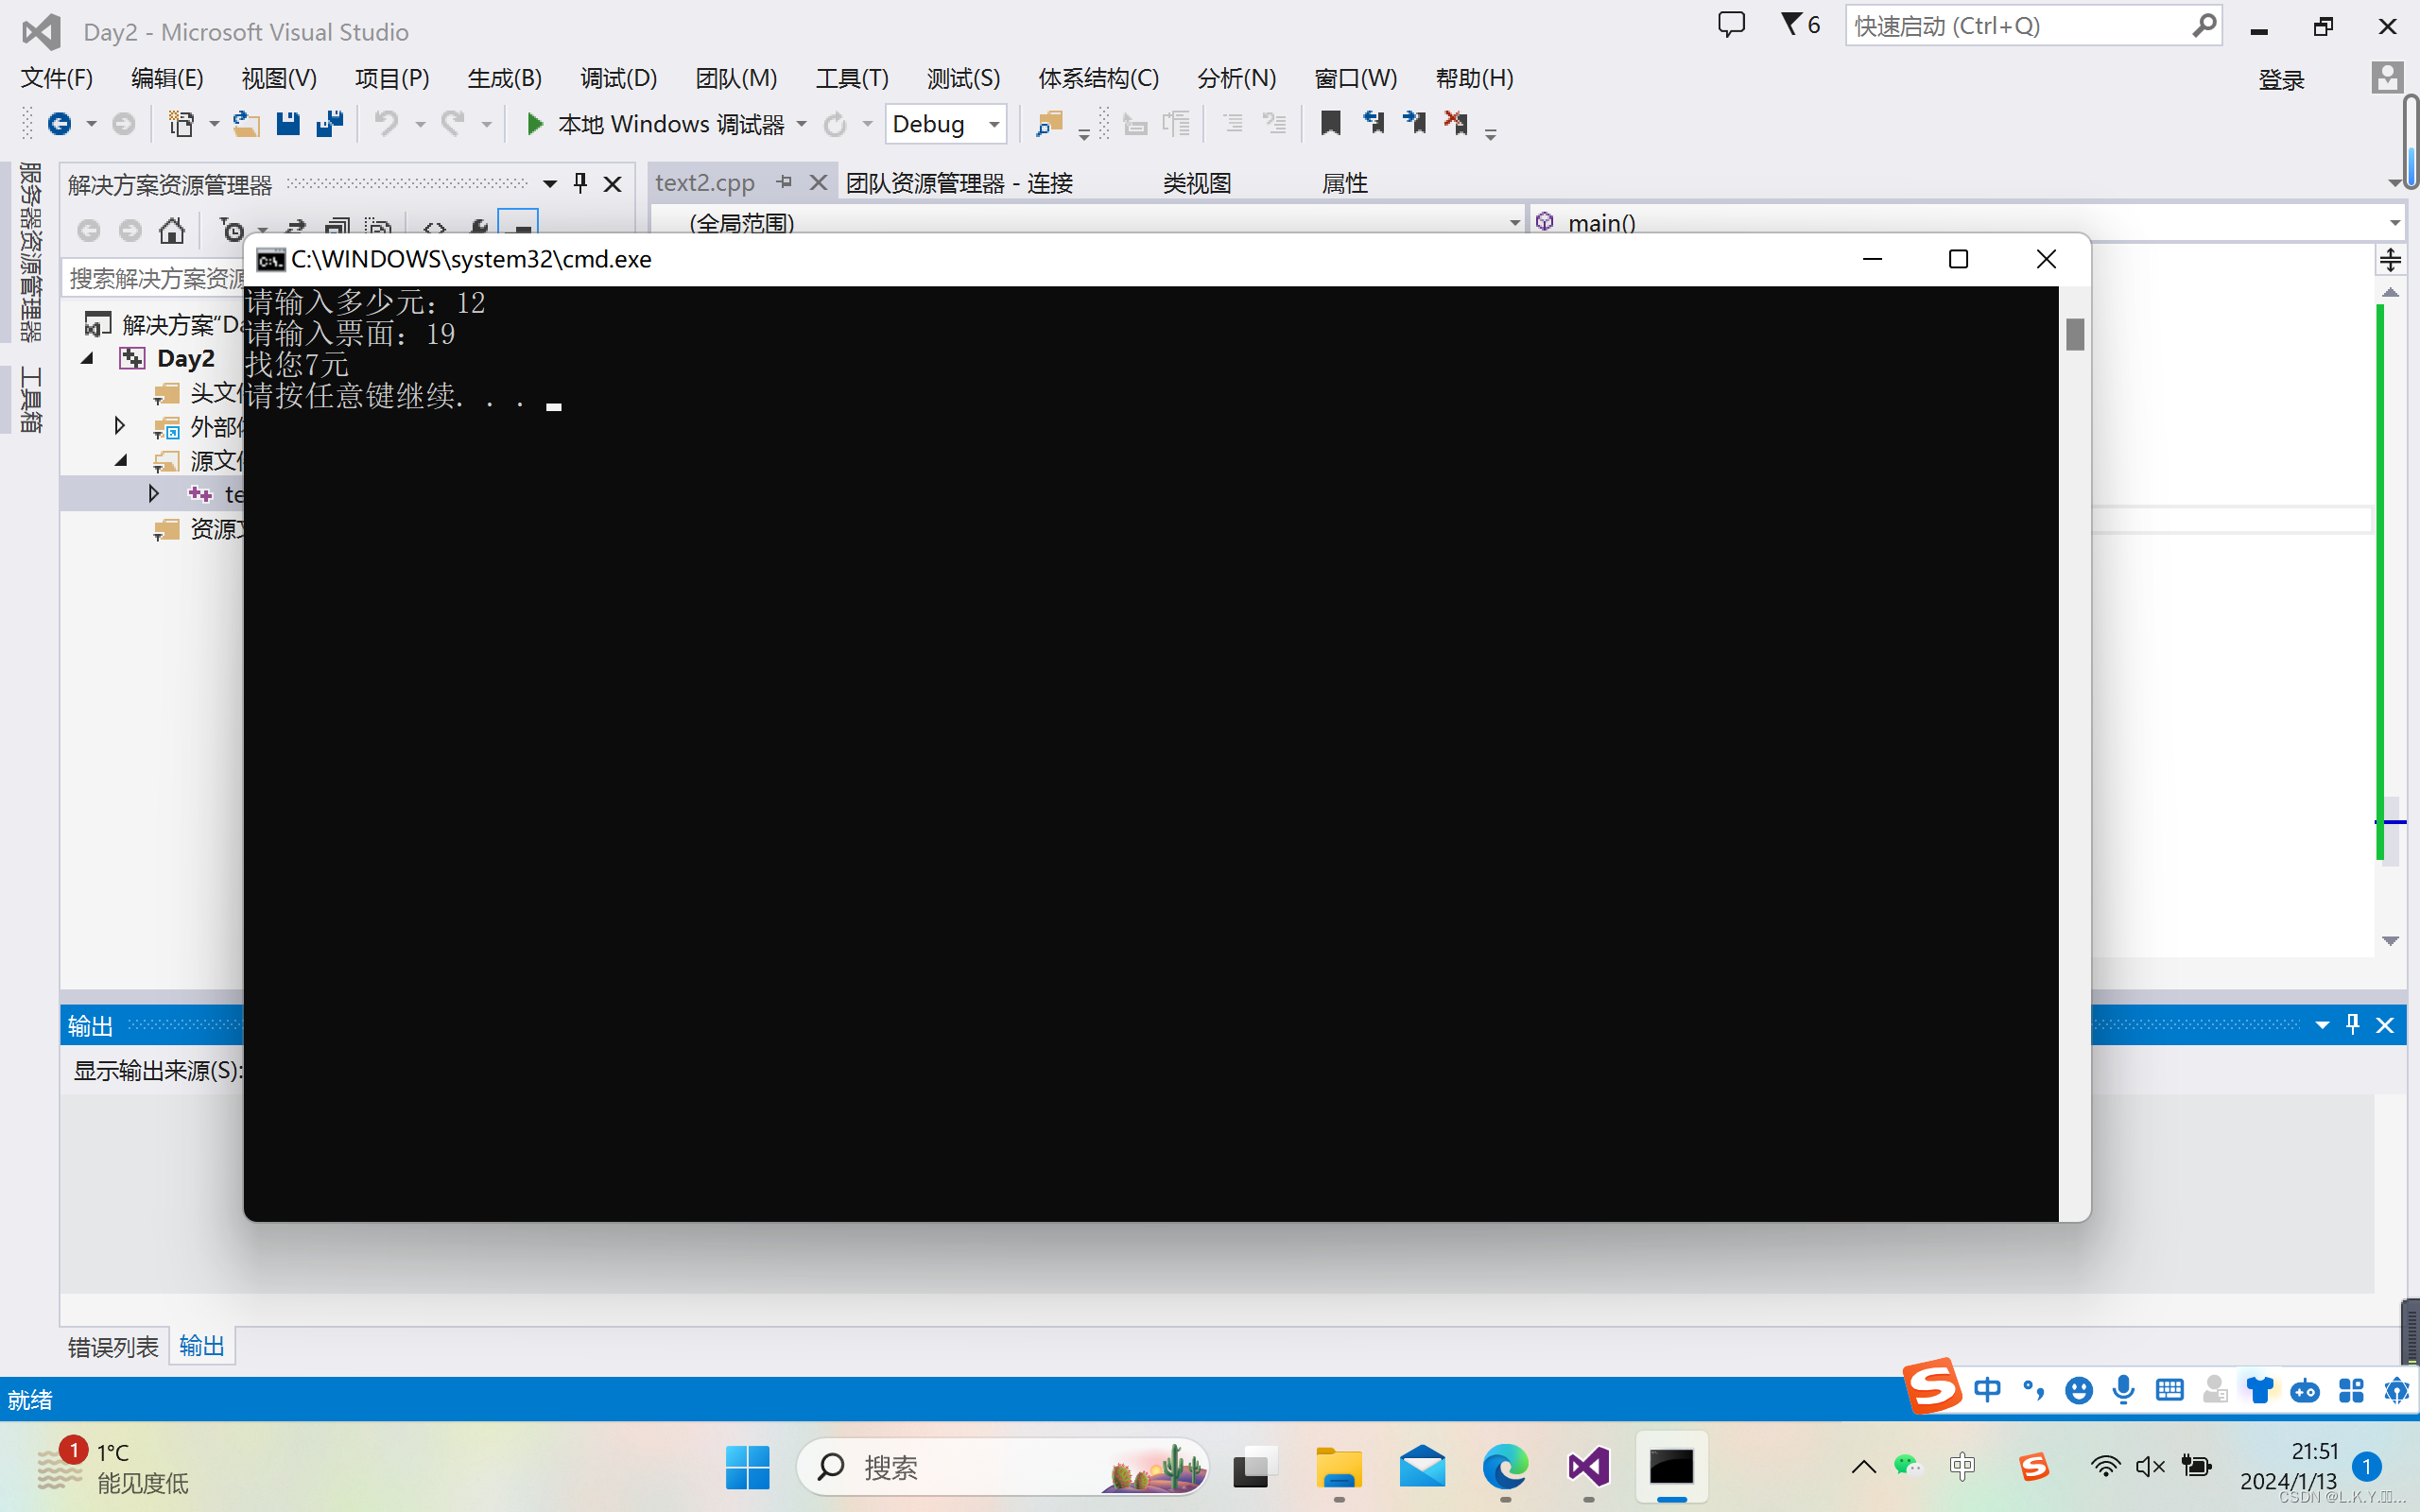Image resolution: width=2420 pixels, height=1512 pixels.
Task: Open Sogou skin shirt icon
Action: pos(2259,1390)
